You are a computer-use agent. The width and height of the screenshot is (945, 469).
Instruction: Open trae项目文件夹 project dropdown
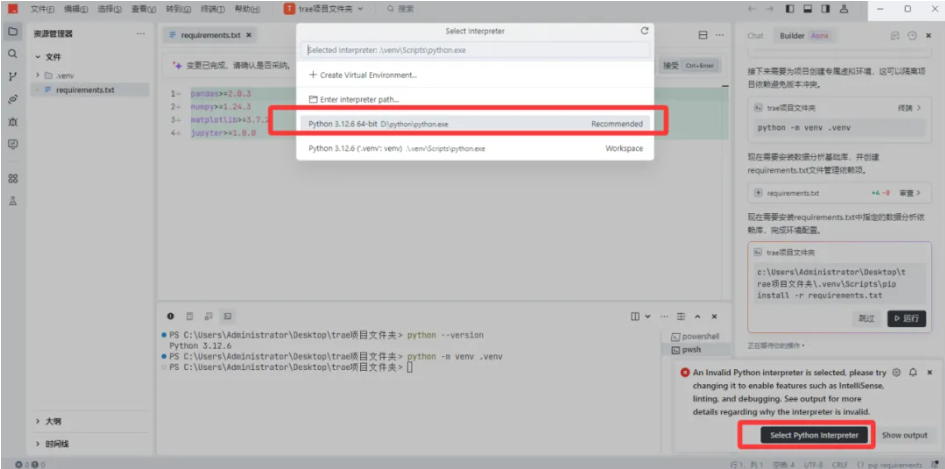324,9
